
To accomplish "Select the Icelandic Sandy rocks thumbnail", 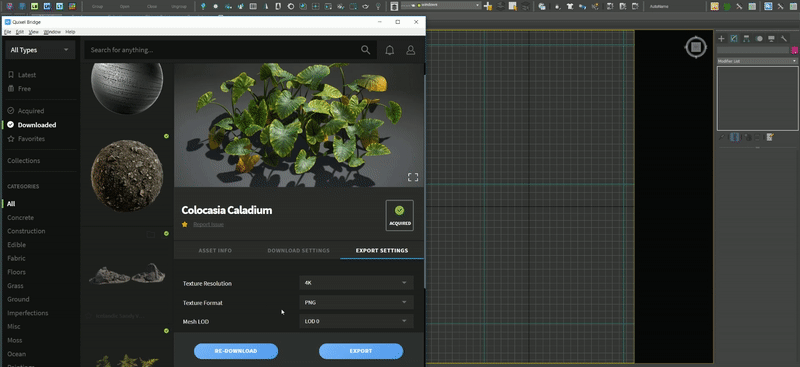I will (x=127, y=274).
